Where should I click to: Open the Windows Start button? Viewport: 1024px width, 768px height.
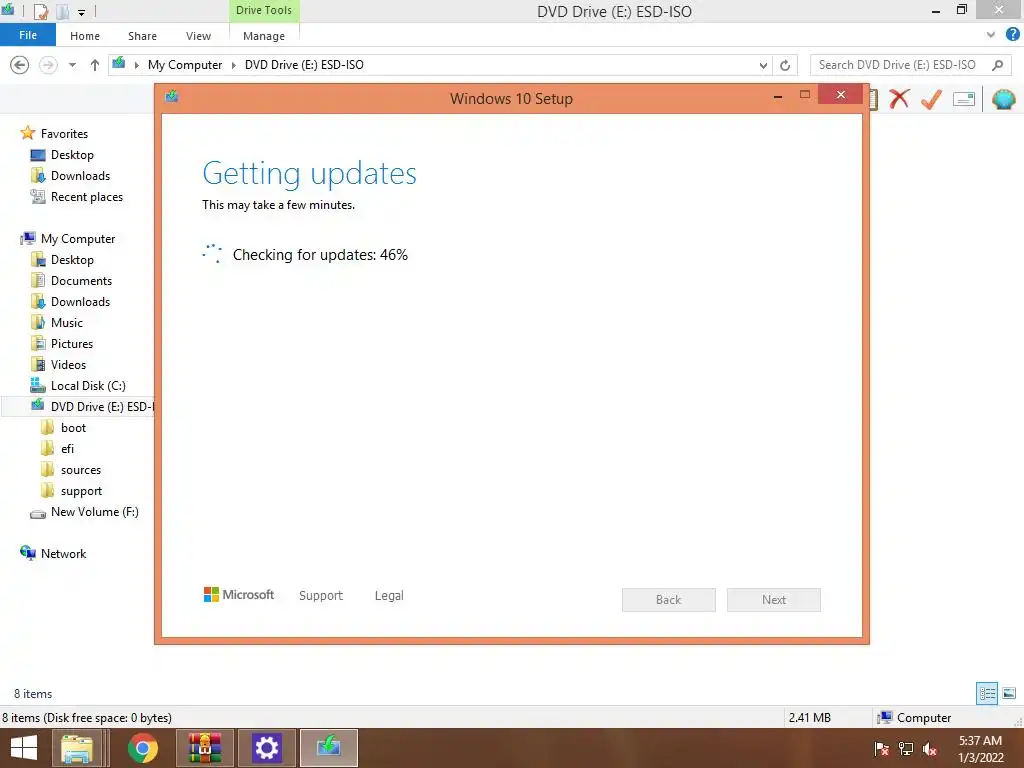24,748
